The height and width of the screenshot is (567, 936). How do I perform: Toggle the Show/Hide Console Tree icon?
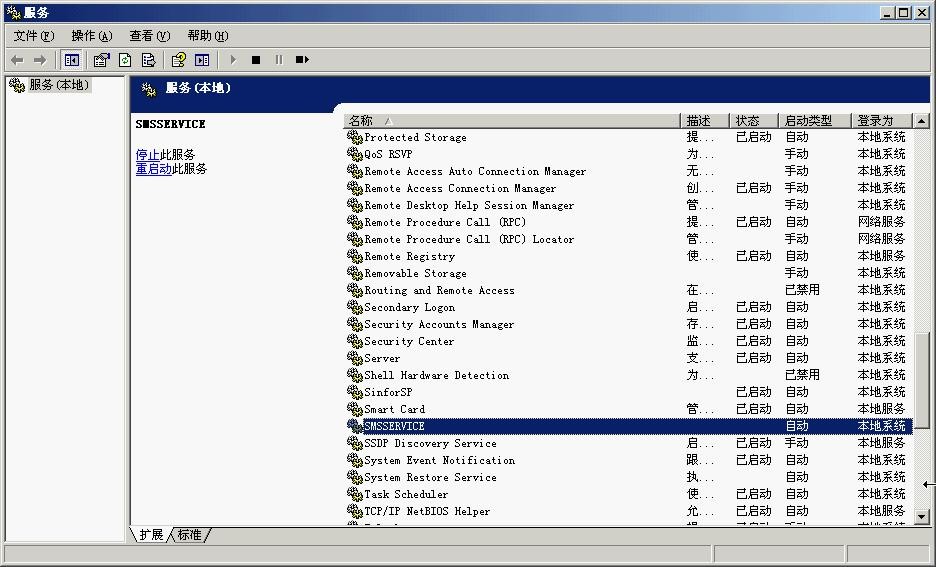point(72,60)
